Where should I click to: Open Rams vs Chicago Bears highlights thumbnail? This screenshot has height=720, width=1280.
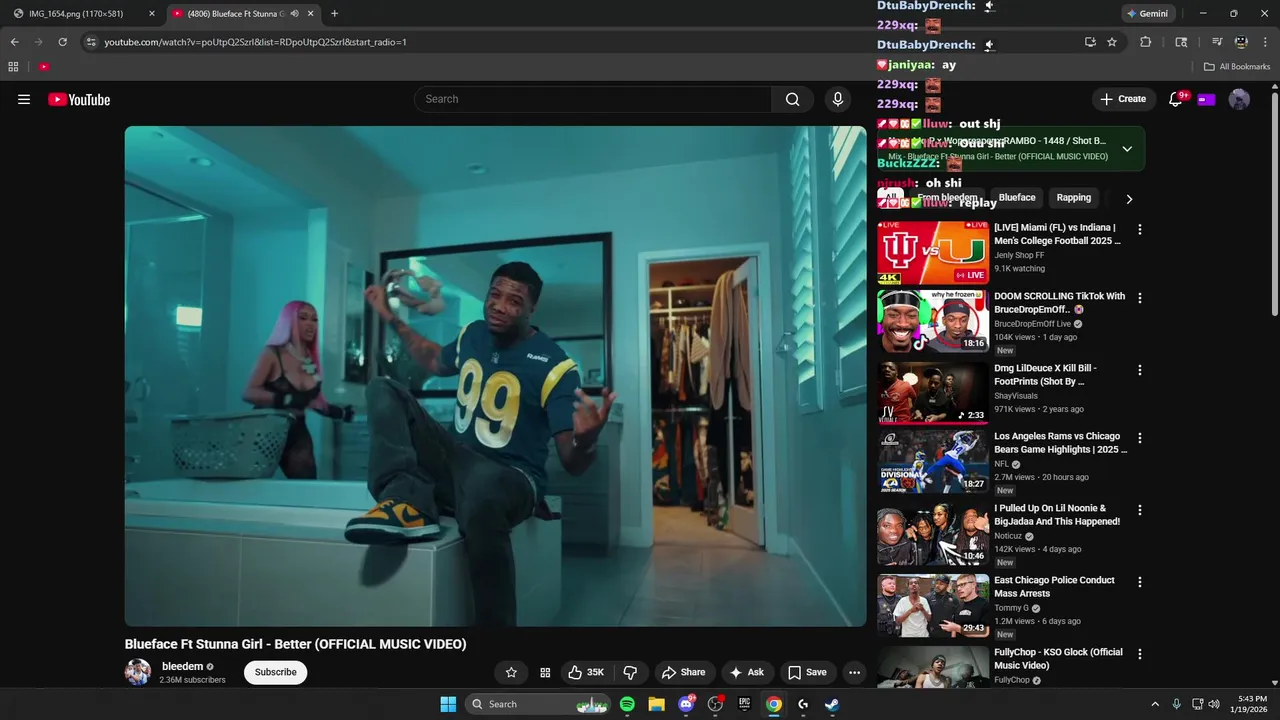[x=933, y=461]
